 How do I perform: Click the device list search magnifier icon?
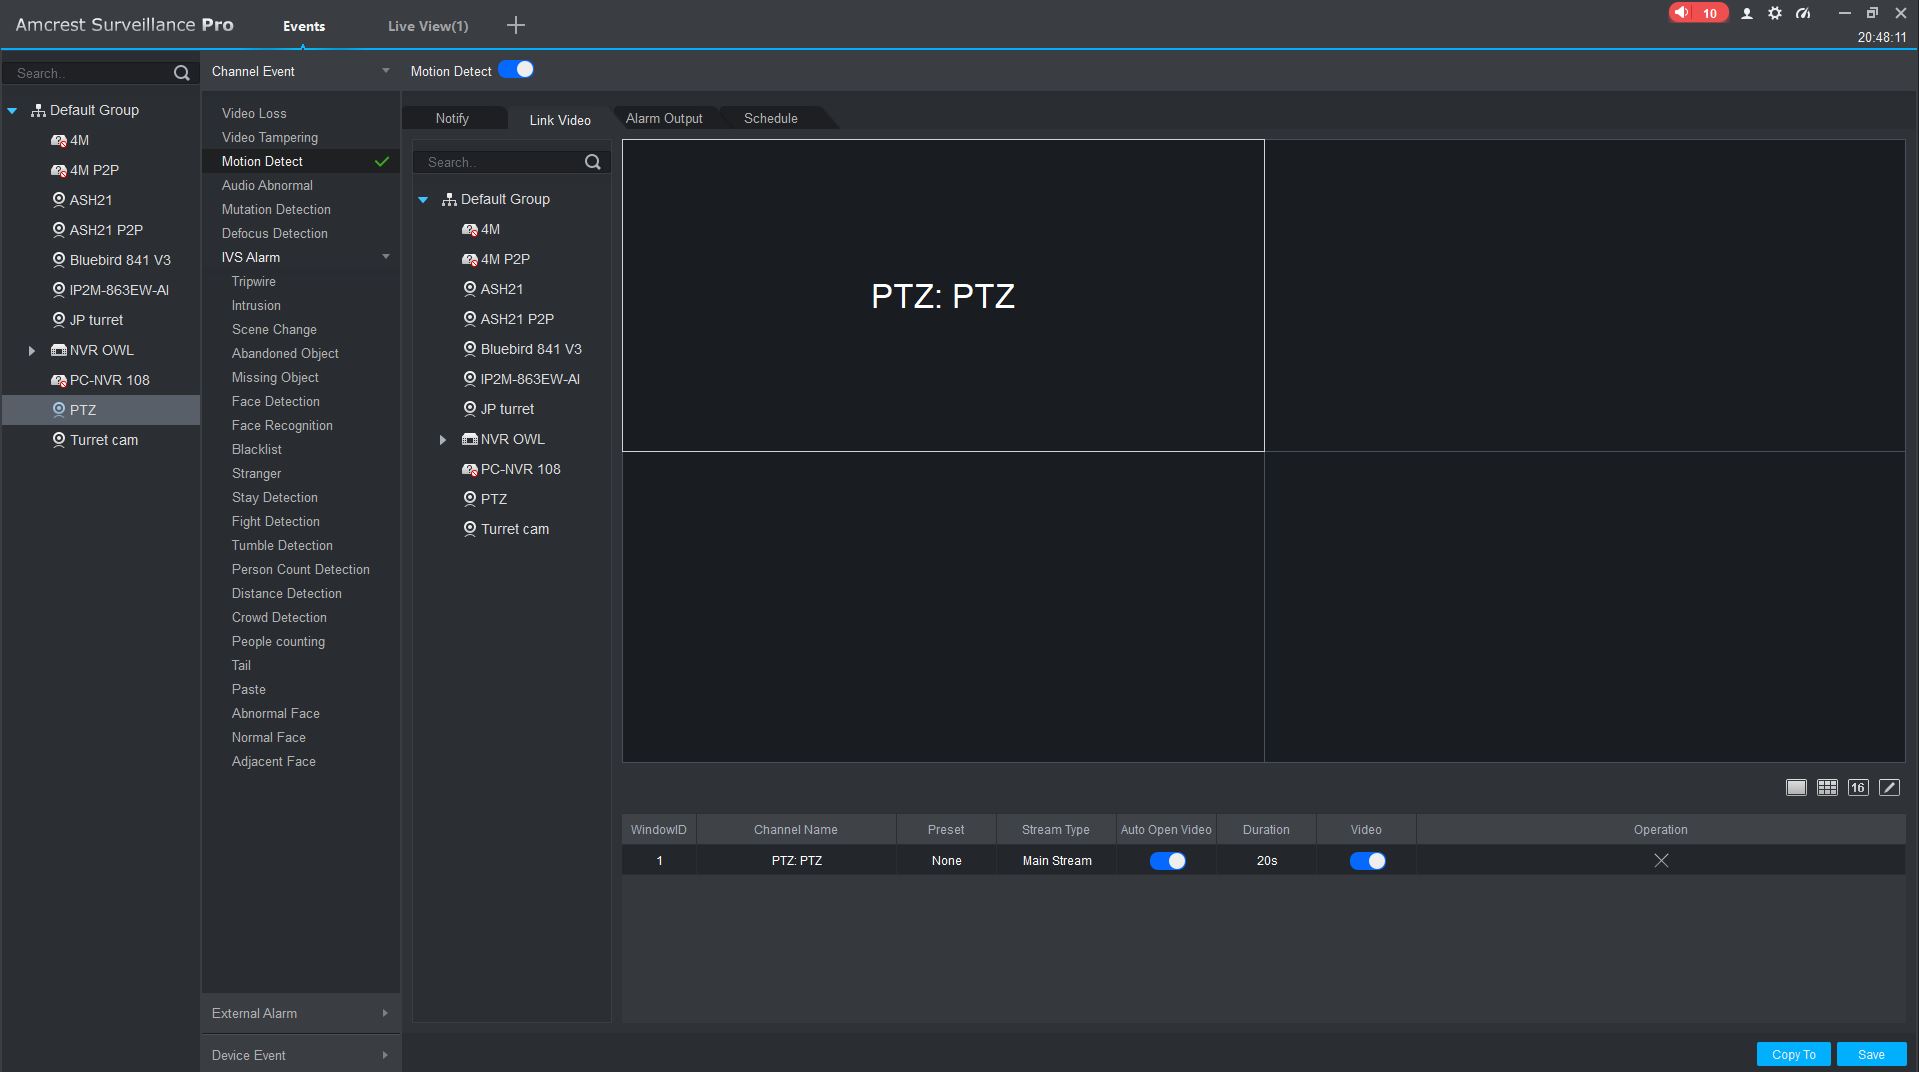(181, 73)
